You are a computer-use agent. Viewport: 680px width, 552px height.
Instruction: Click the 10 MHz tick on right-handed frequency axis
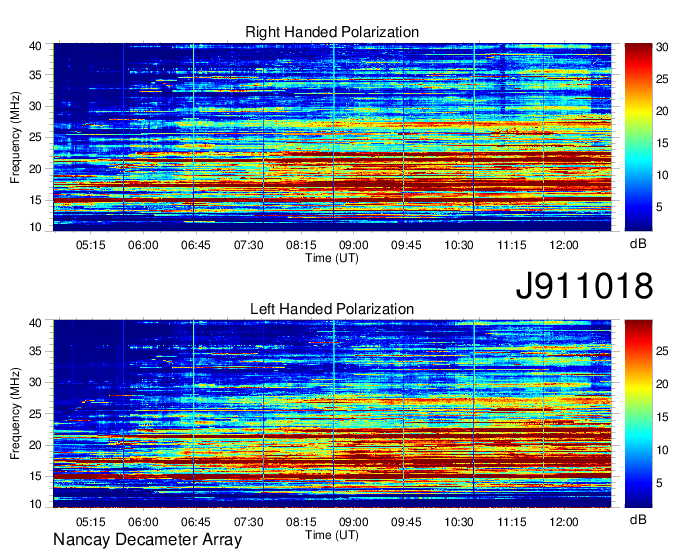pos(35,227)
